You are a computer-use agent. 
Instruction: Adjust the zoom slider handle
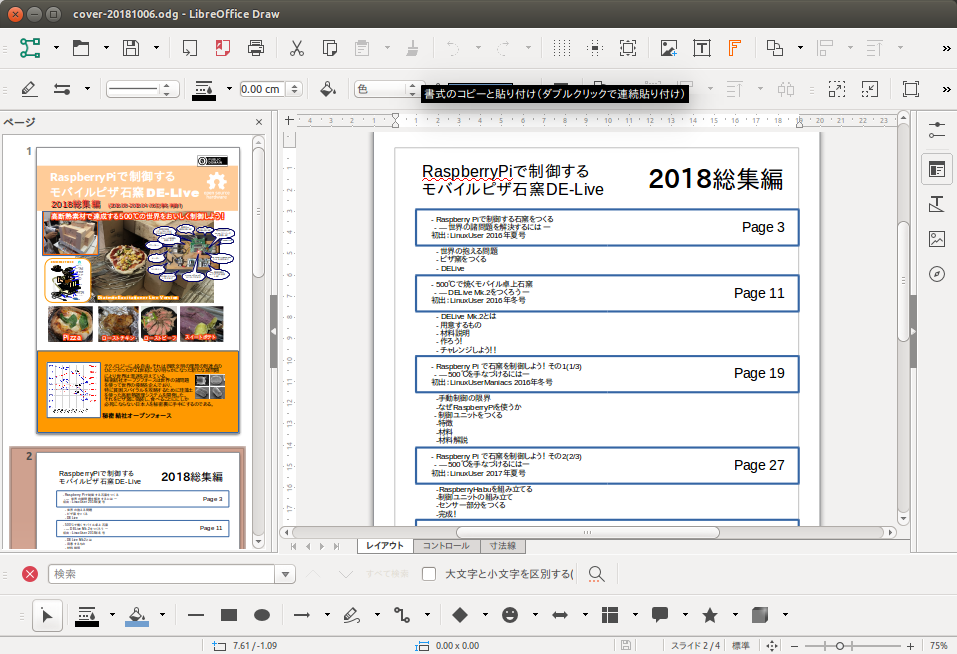[x=840, y=646]
